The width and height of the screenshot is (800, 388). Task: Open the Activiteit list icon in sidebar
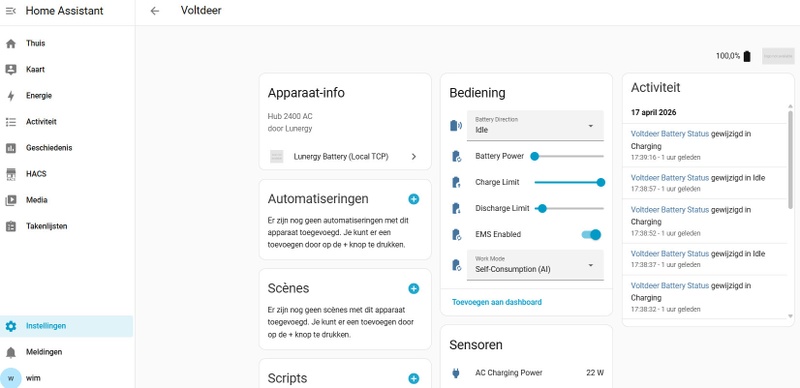point(11,122)
